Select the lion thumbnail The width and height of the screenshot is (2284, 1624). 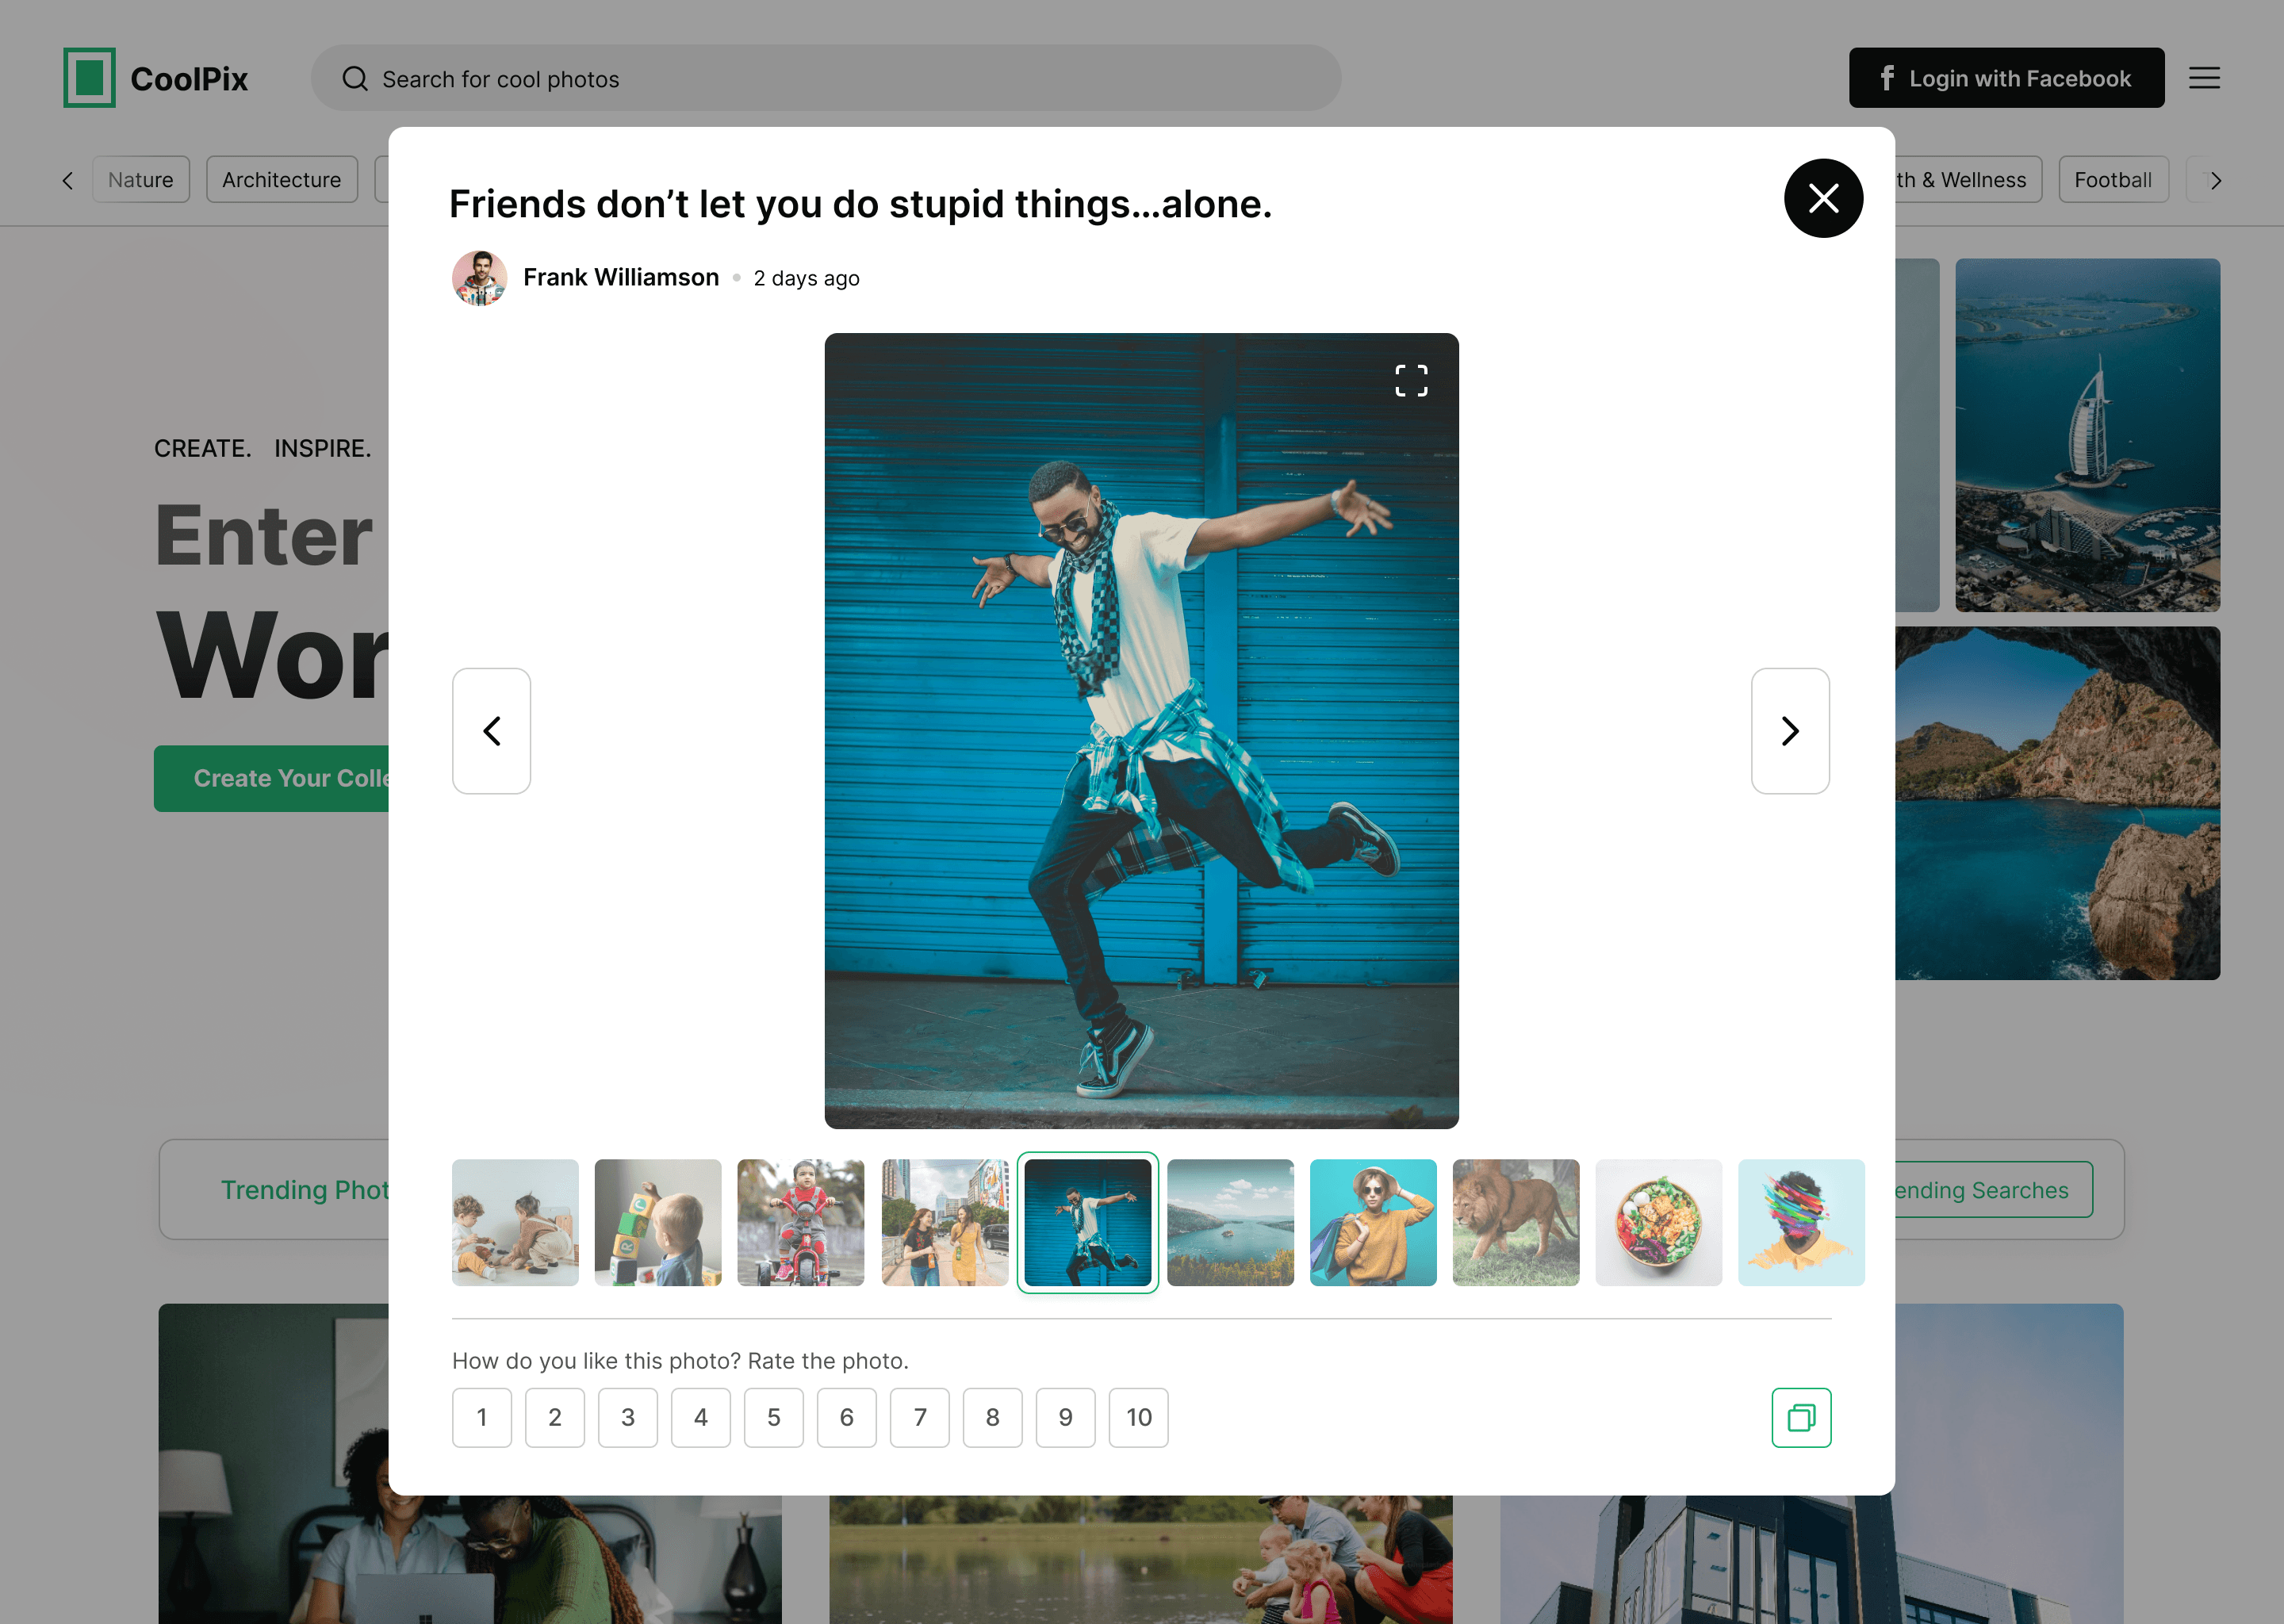[1515, 1222]
